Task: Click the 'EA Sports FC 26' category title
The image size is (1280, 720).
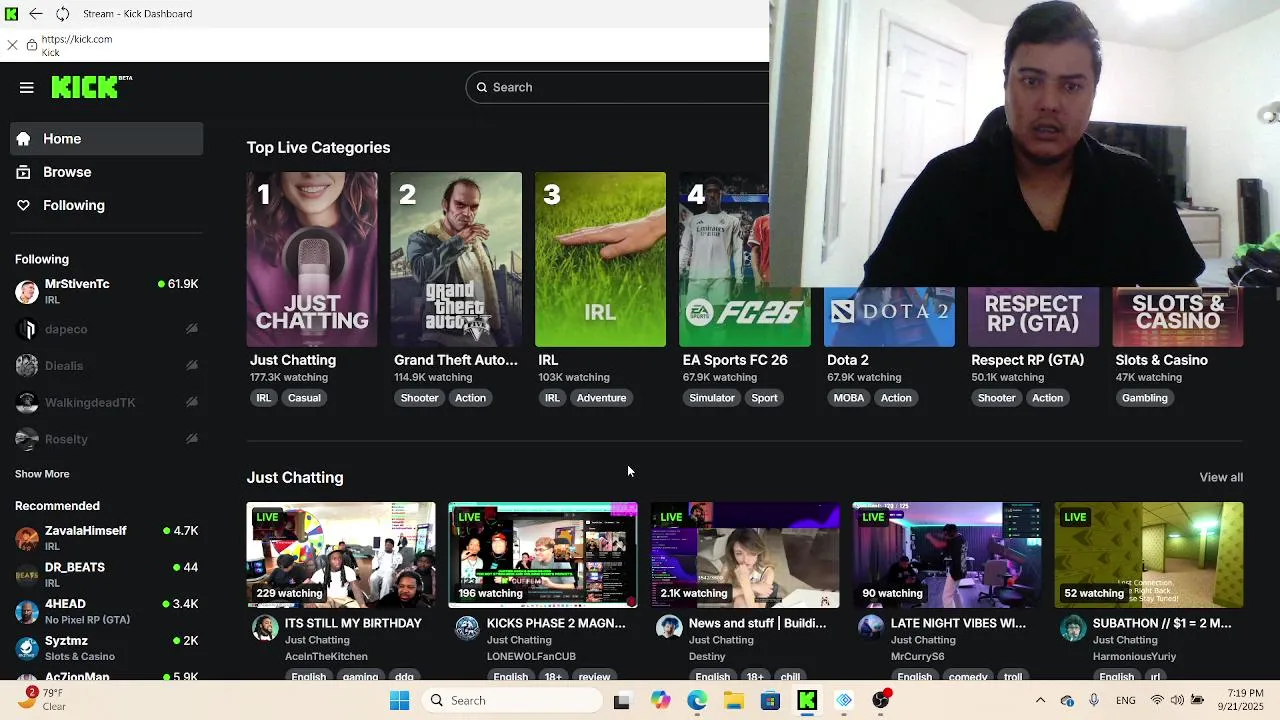Action: (735, 360)
